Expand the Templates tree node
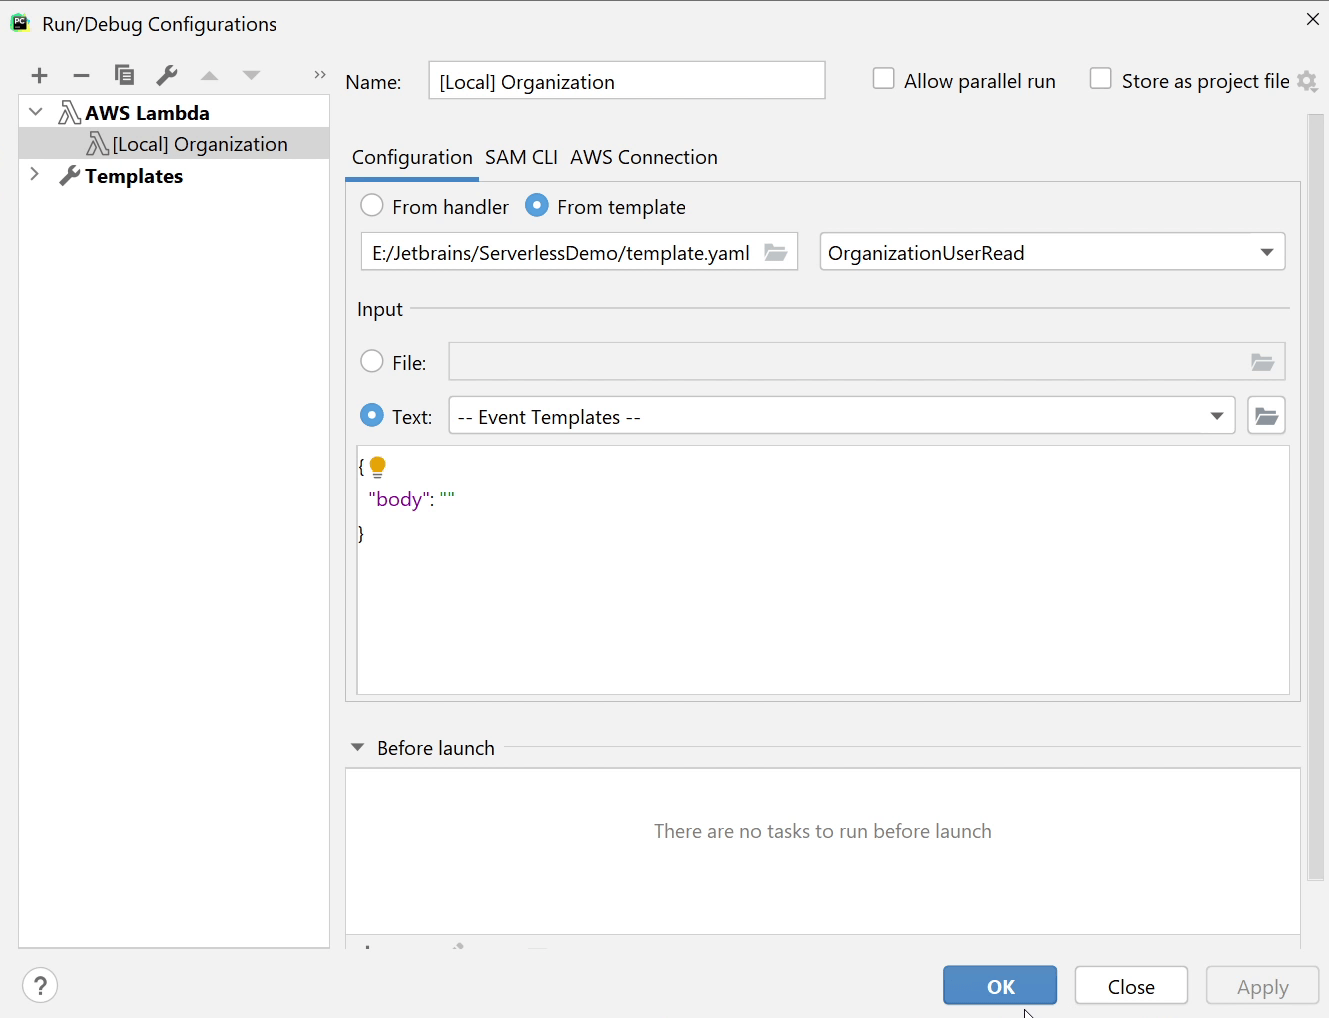 click(x=35, y=175)
